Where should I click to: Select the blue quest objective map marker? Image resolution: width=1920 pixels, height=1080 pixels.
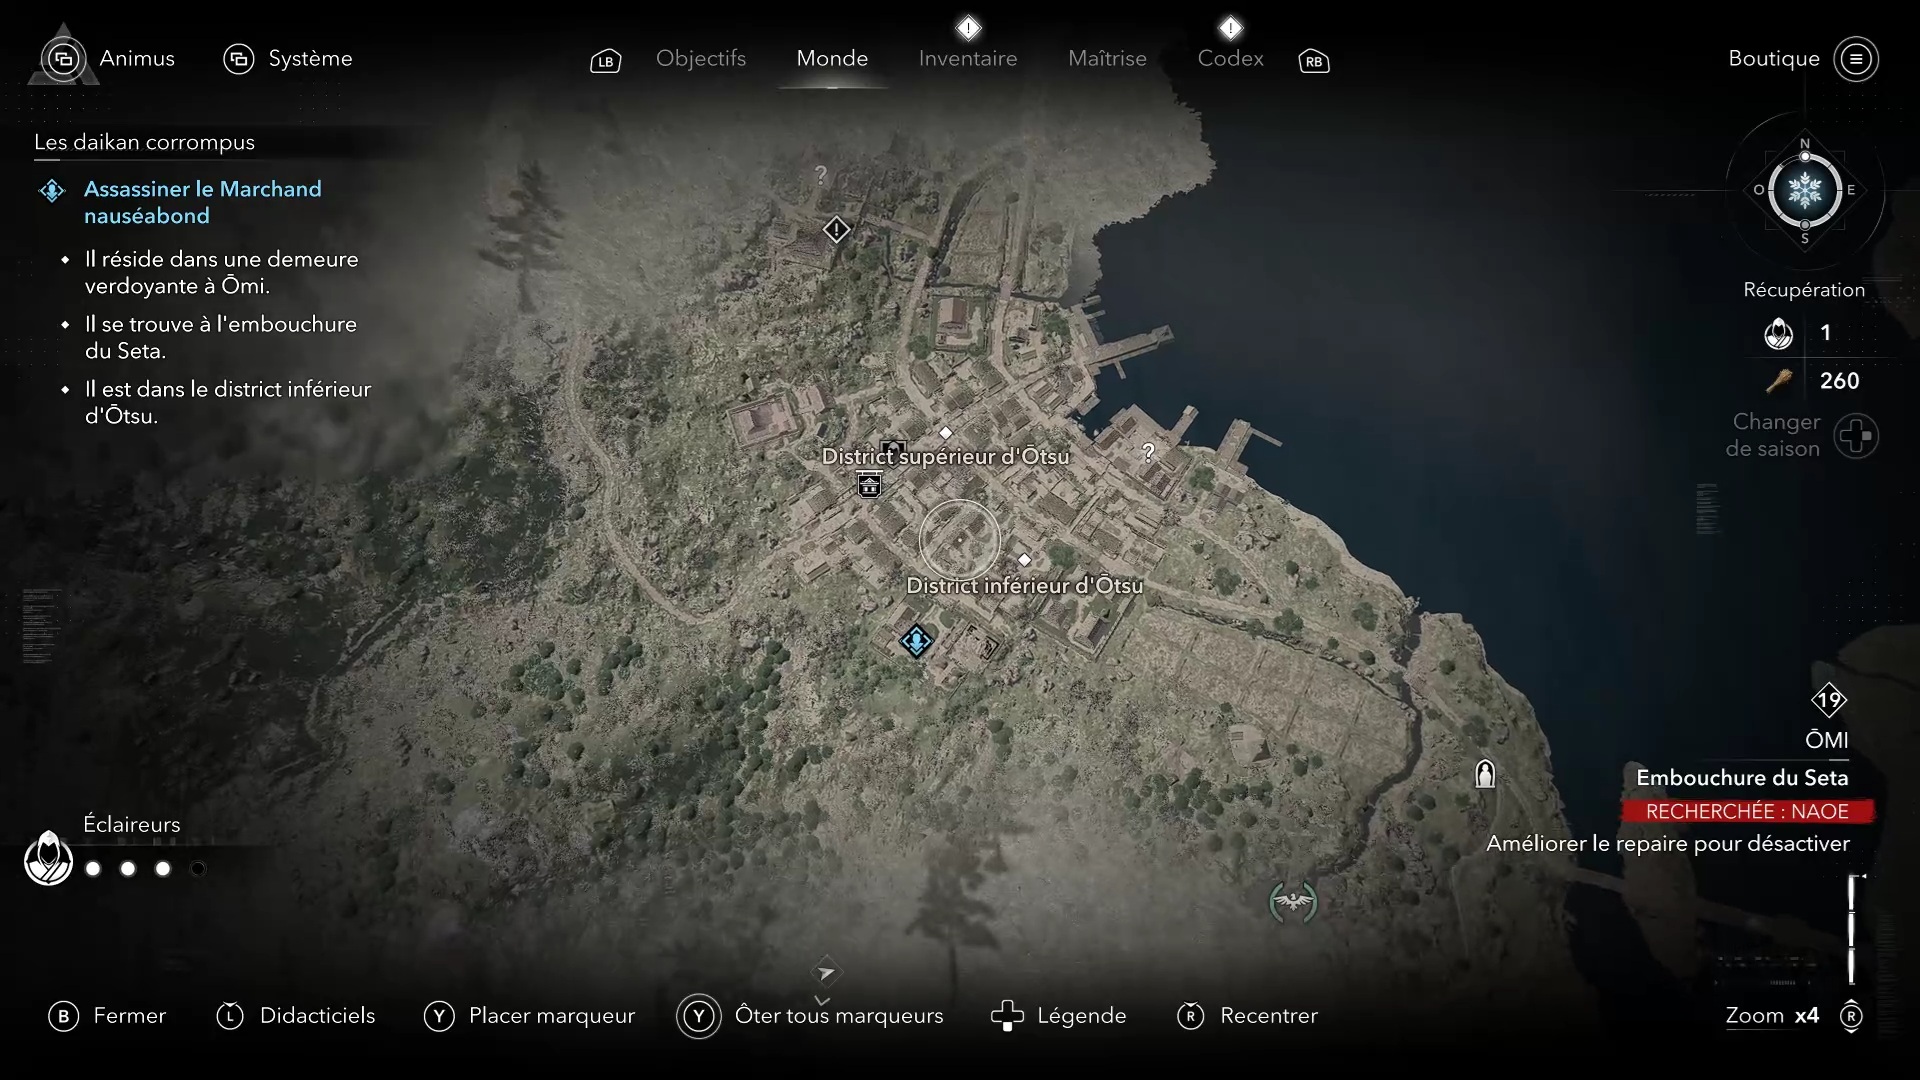point(916,640)
